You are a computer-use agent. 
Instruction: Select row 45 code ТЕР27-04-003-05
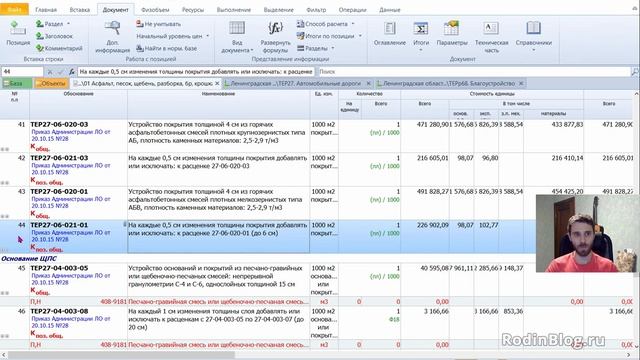tap(59, 268)
